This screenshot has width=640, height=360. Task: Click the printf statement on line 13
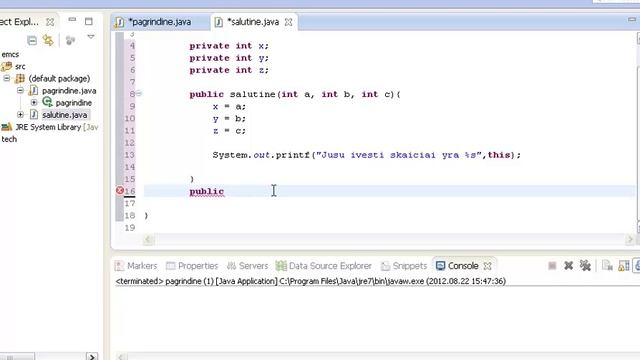pos(366,155)
